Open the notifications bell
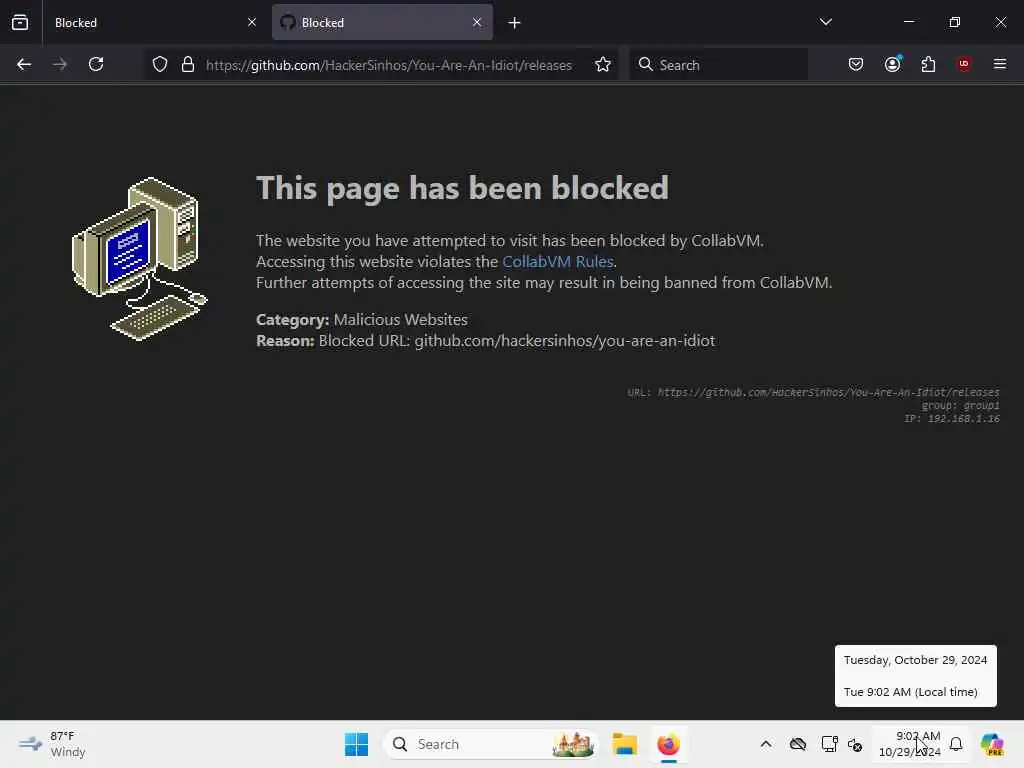Image resolution: width=1024 pixels, height=768 pixels. 956,744
